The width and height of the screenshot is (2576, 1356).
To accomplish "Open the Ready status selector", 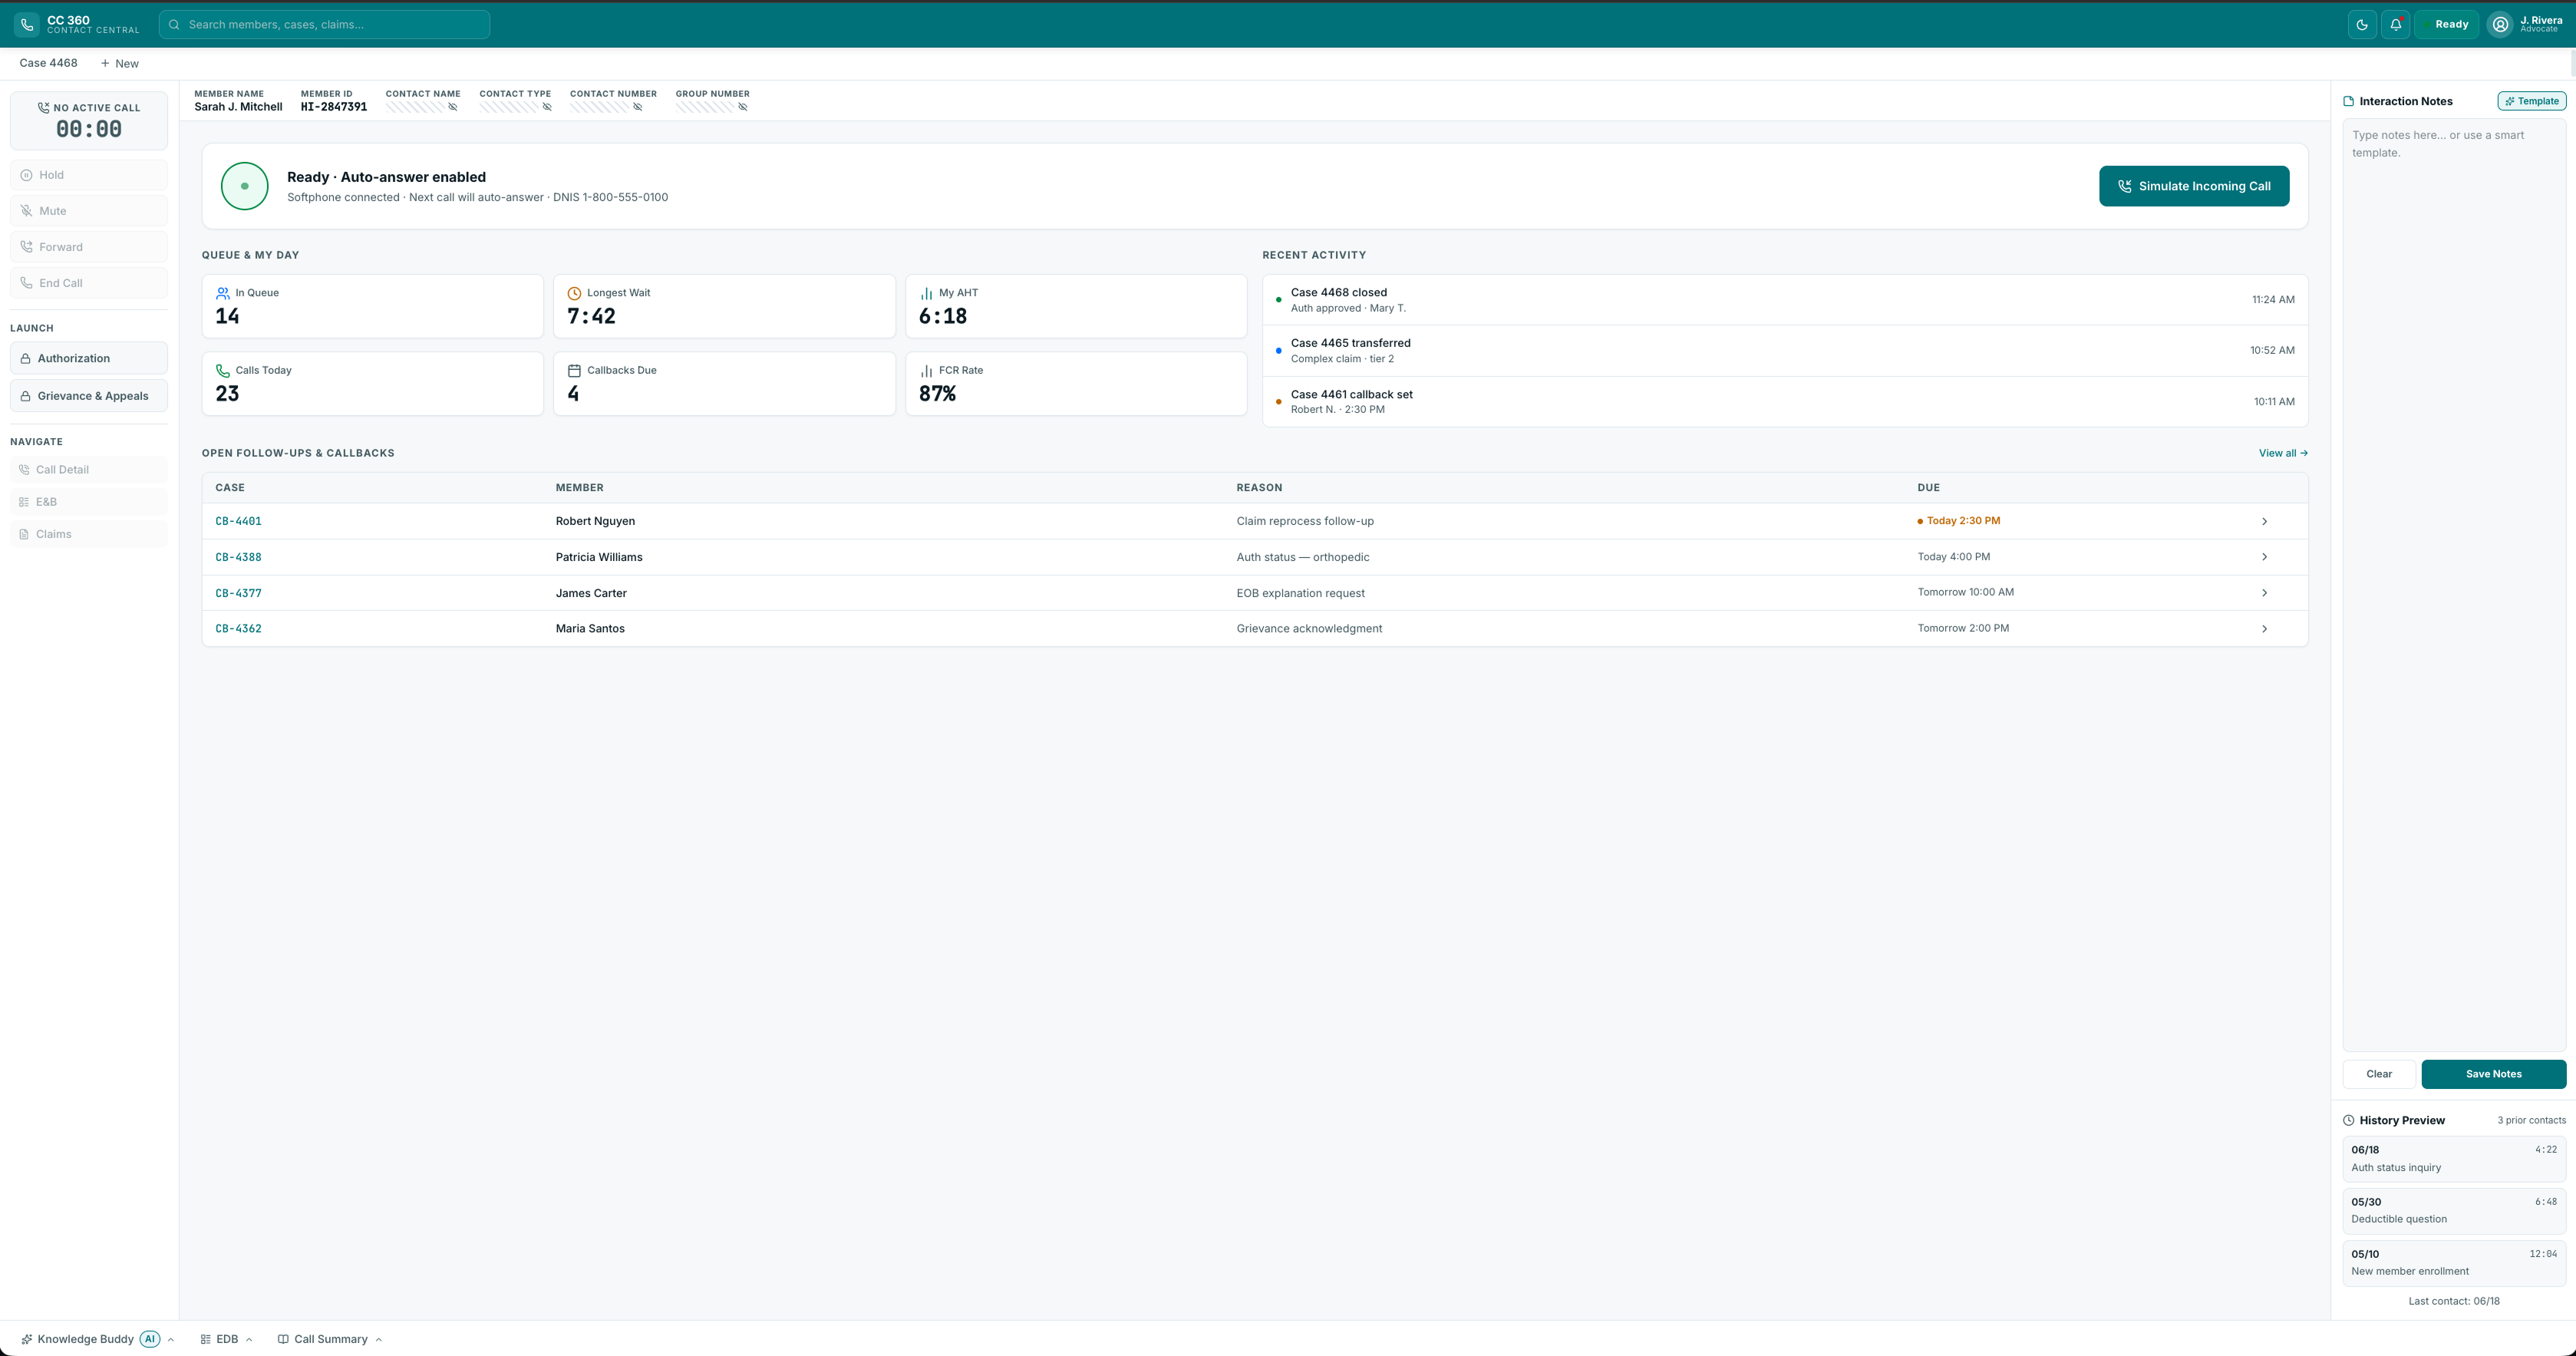I will tap(2446, 24).
